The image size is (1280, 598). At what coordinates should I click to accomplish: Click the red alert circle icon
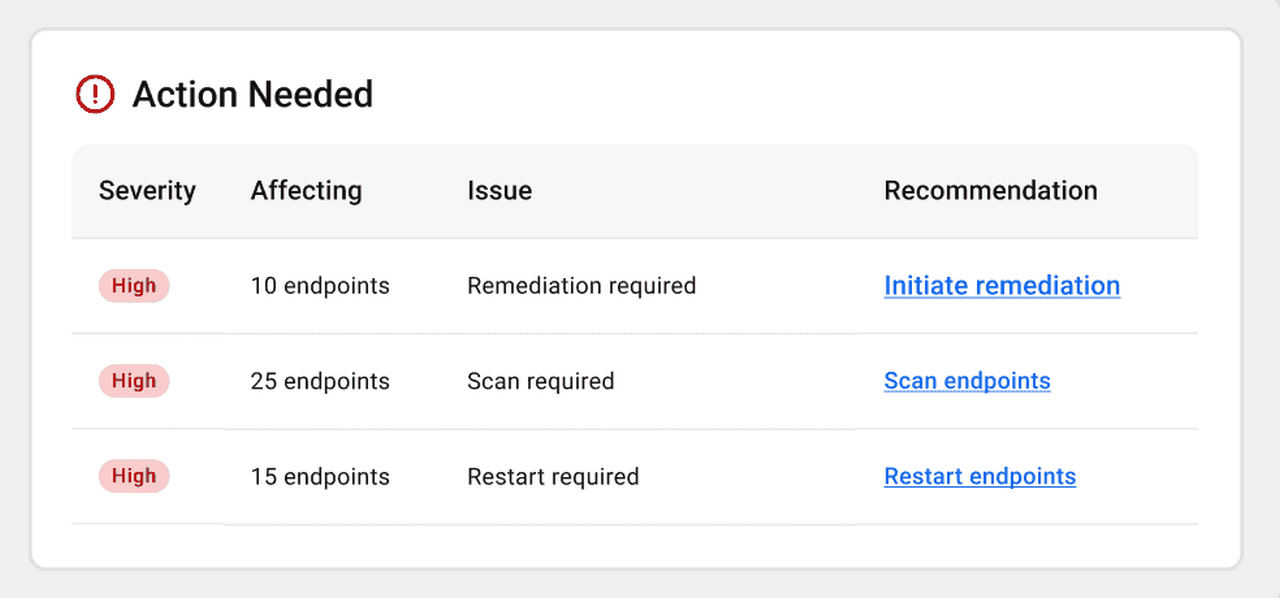pyautogui.click(x=95, y=94)
